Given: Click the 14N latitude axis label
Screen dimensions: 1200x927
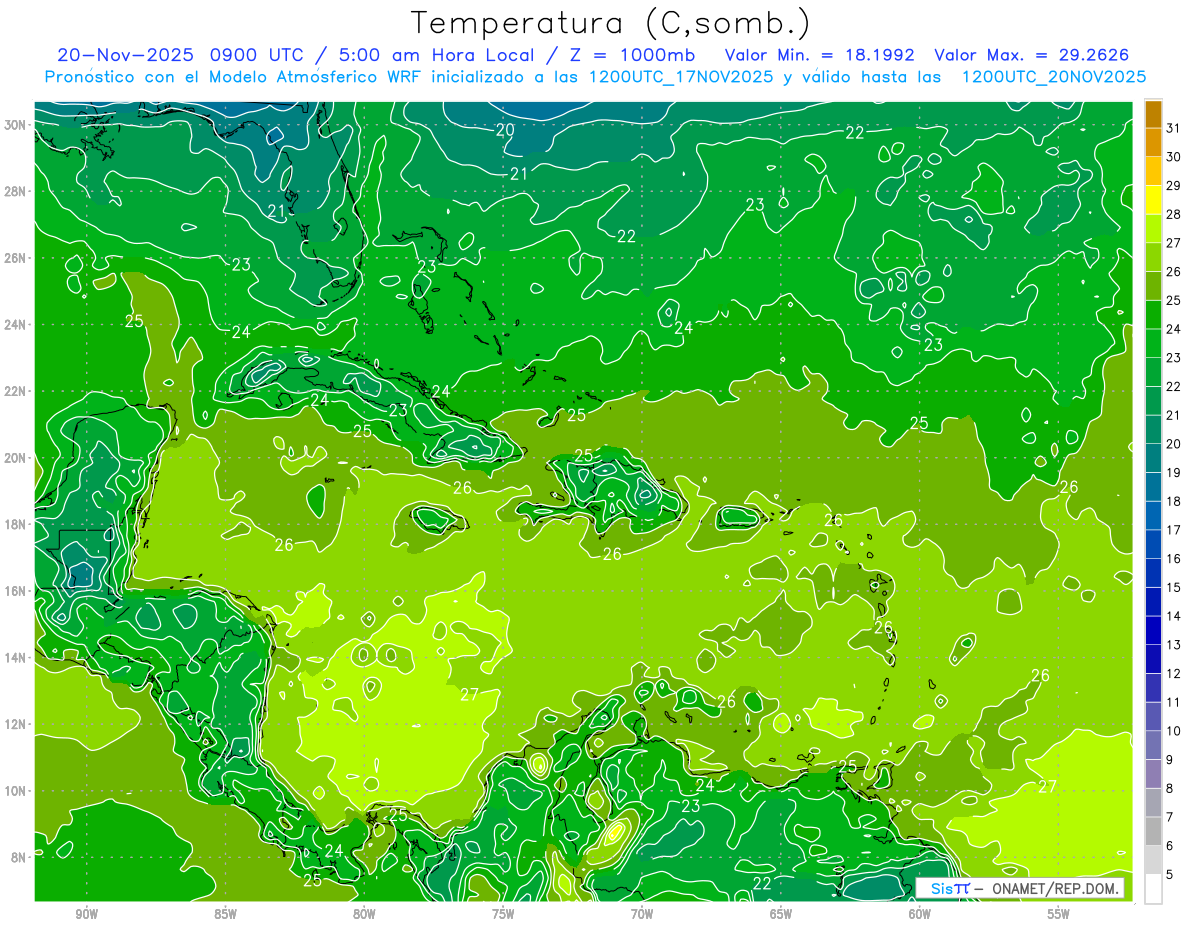Looking at the screenshot, I should click(x=16, y=658).
